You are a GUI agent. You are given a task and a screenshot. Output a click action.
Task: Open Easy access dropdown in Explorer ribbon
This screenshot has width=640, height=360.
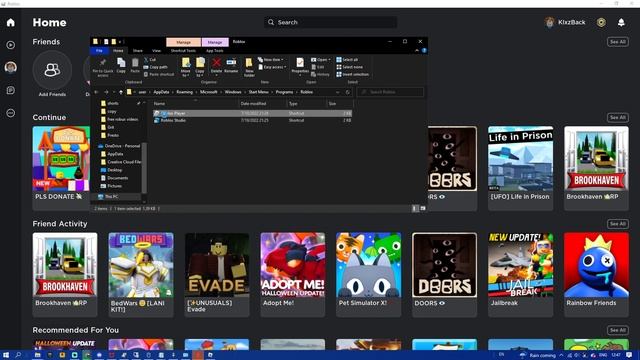(x=272, y=67)
